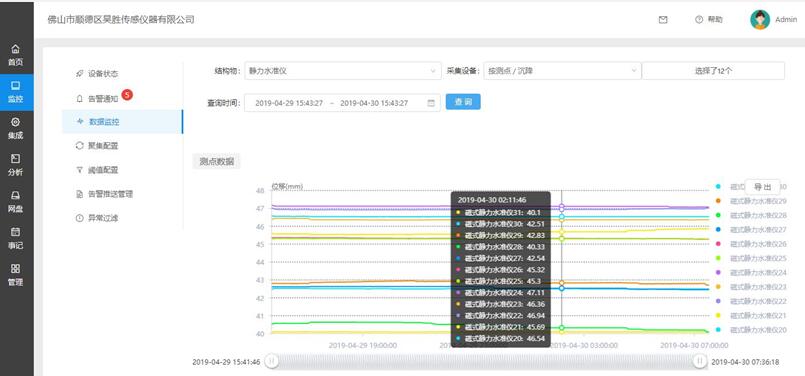Expand the 结构物 静力水准仪 dropdown
805x376 pixels.
pos(343,71)
